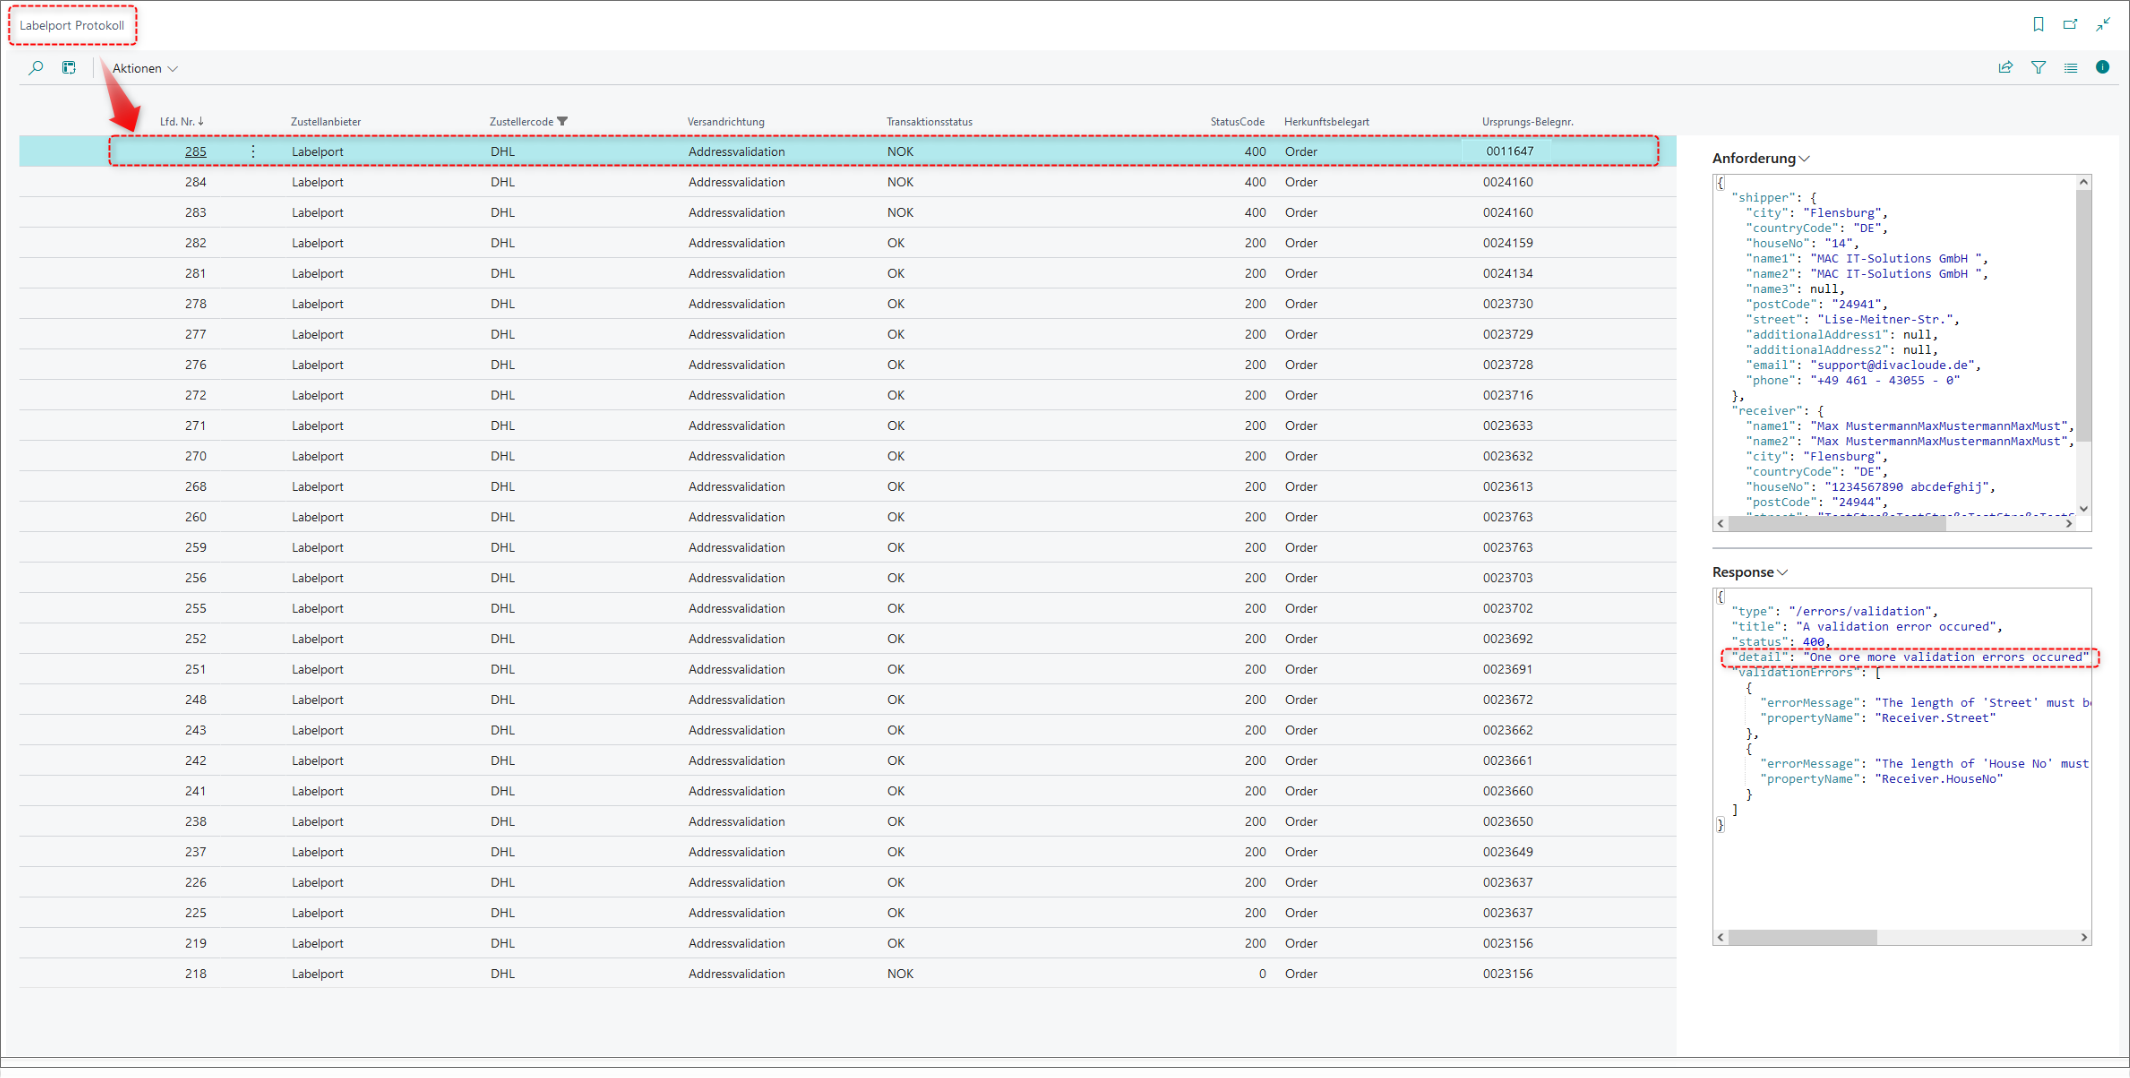Toggle the FactBox info icon
This screenshot has height=1078, width=2130.
(x=2102, y=67)
